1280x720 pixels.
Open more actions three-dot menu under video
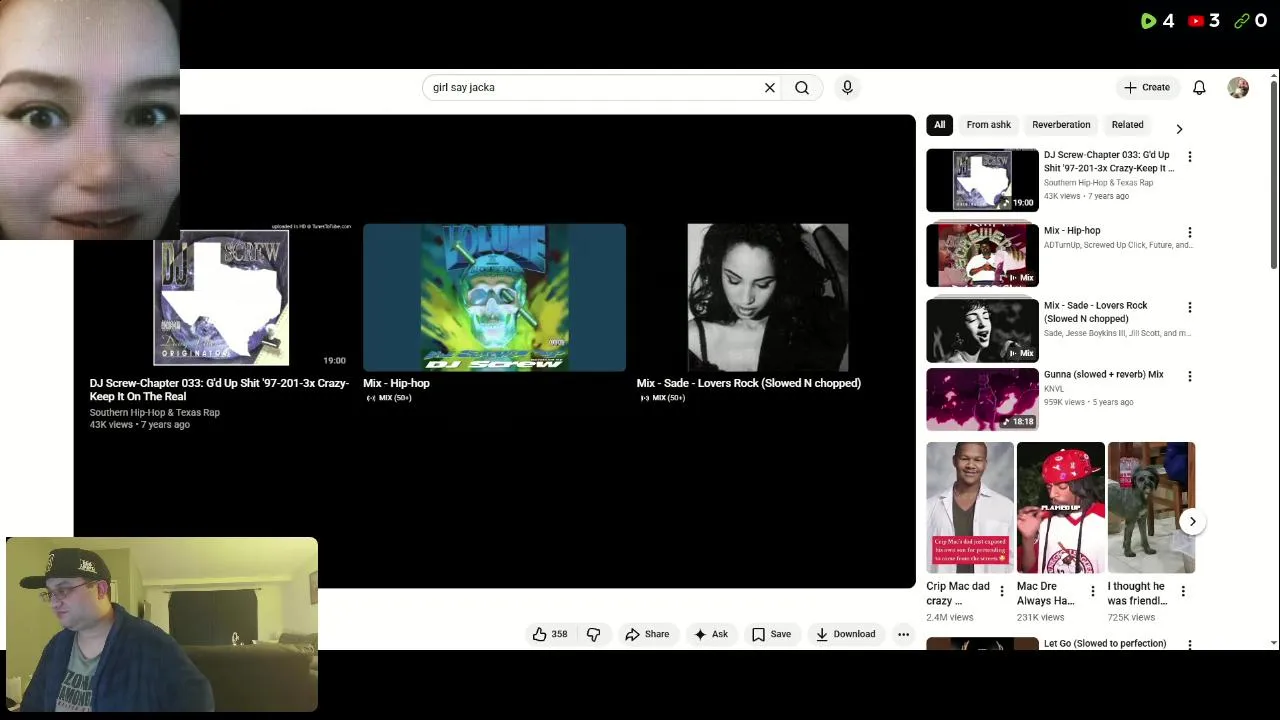tap(903, 634)
